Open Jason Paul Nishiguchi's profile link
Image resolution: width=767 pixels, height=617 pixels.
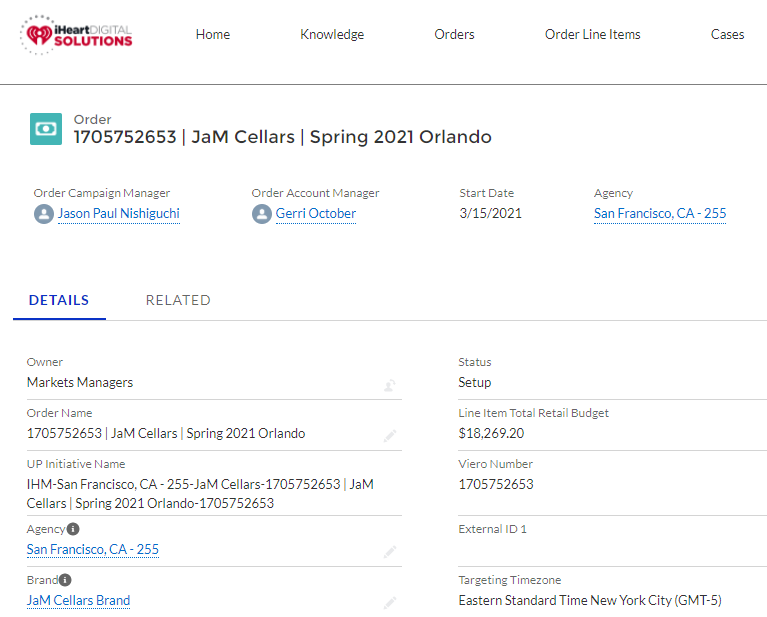119,214
